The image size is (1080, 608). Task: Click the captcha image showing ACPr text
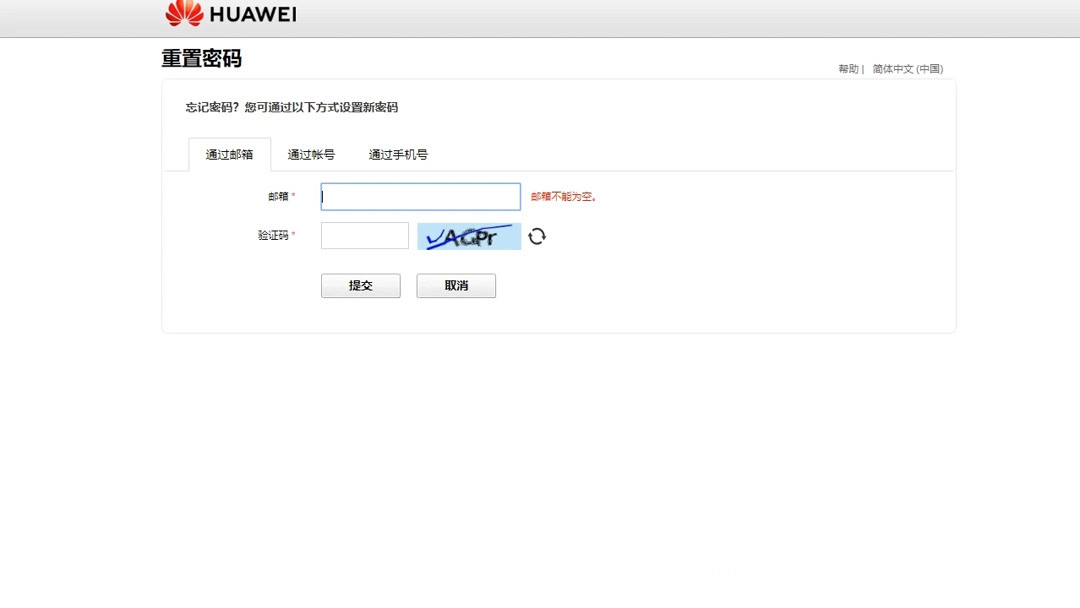468,235
